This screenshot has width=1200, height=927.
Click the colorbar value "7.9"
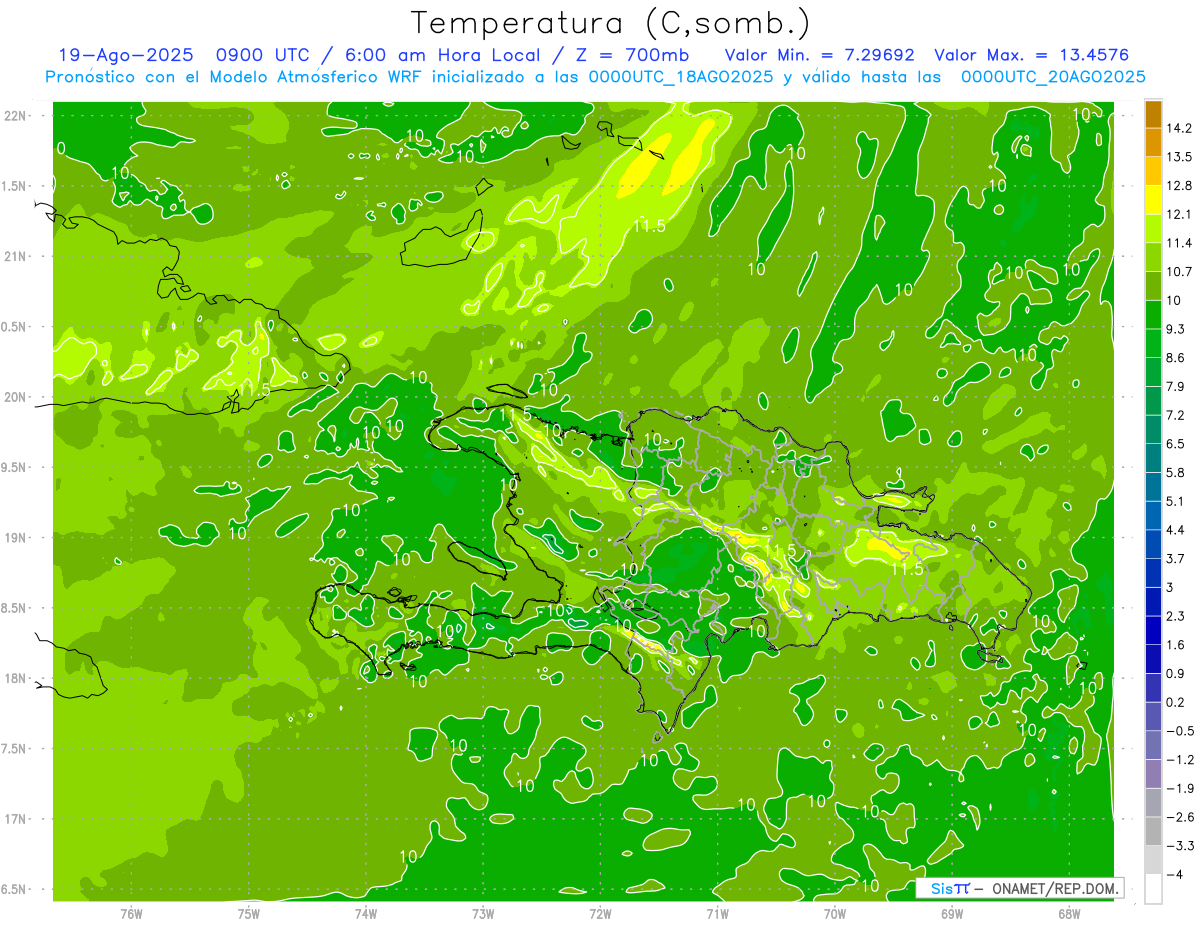pos(1177,386)
